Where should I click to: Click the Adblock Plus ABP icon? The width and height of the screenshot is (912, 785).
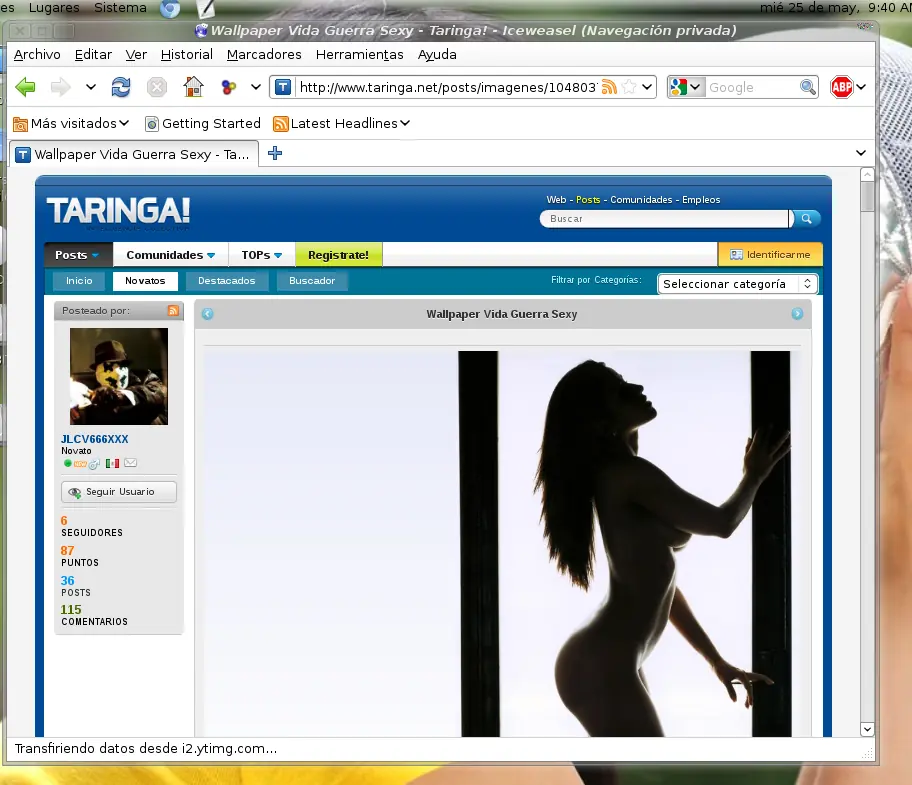841,88
